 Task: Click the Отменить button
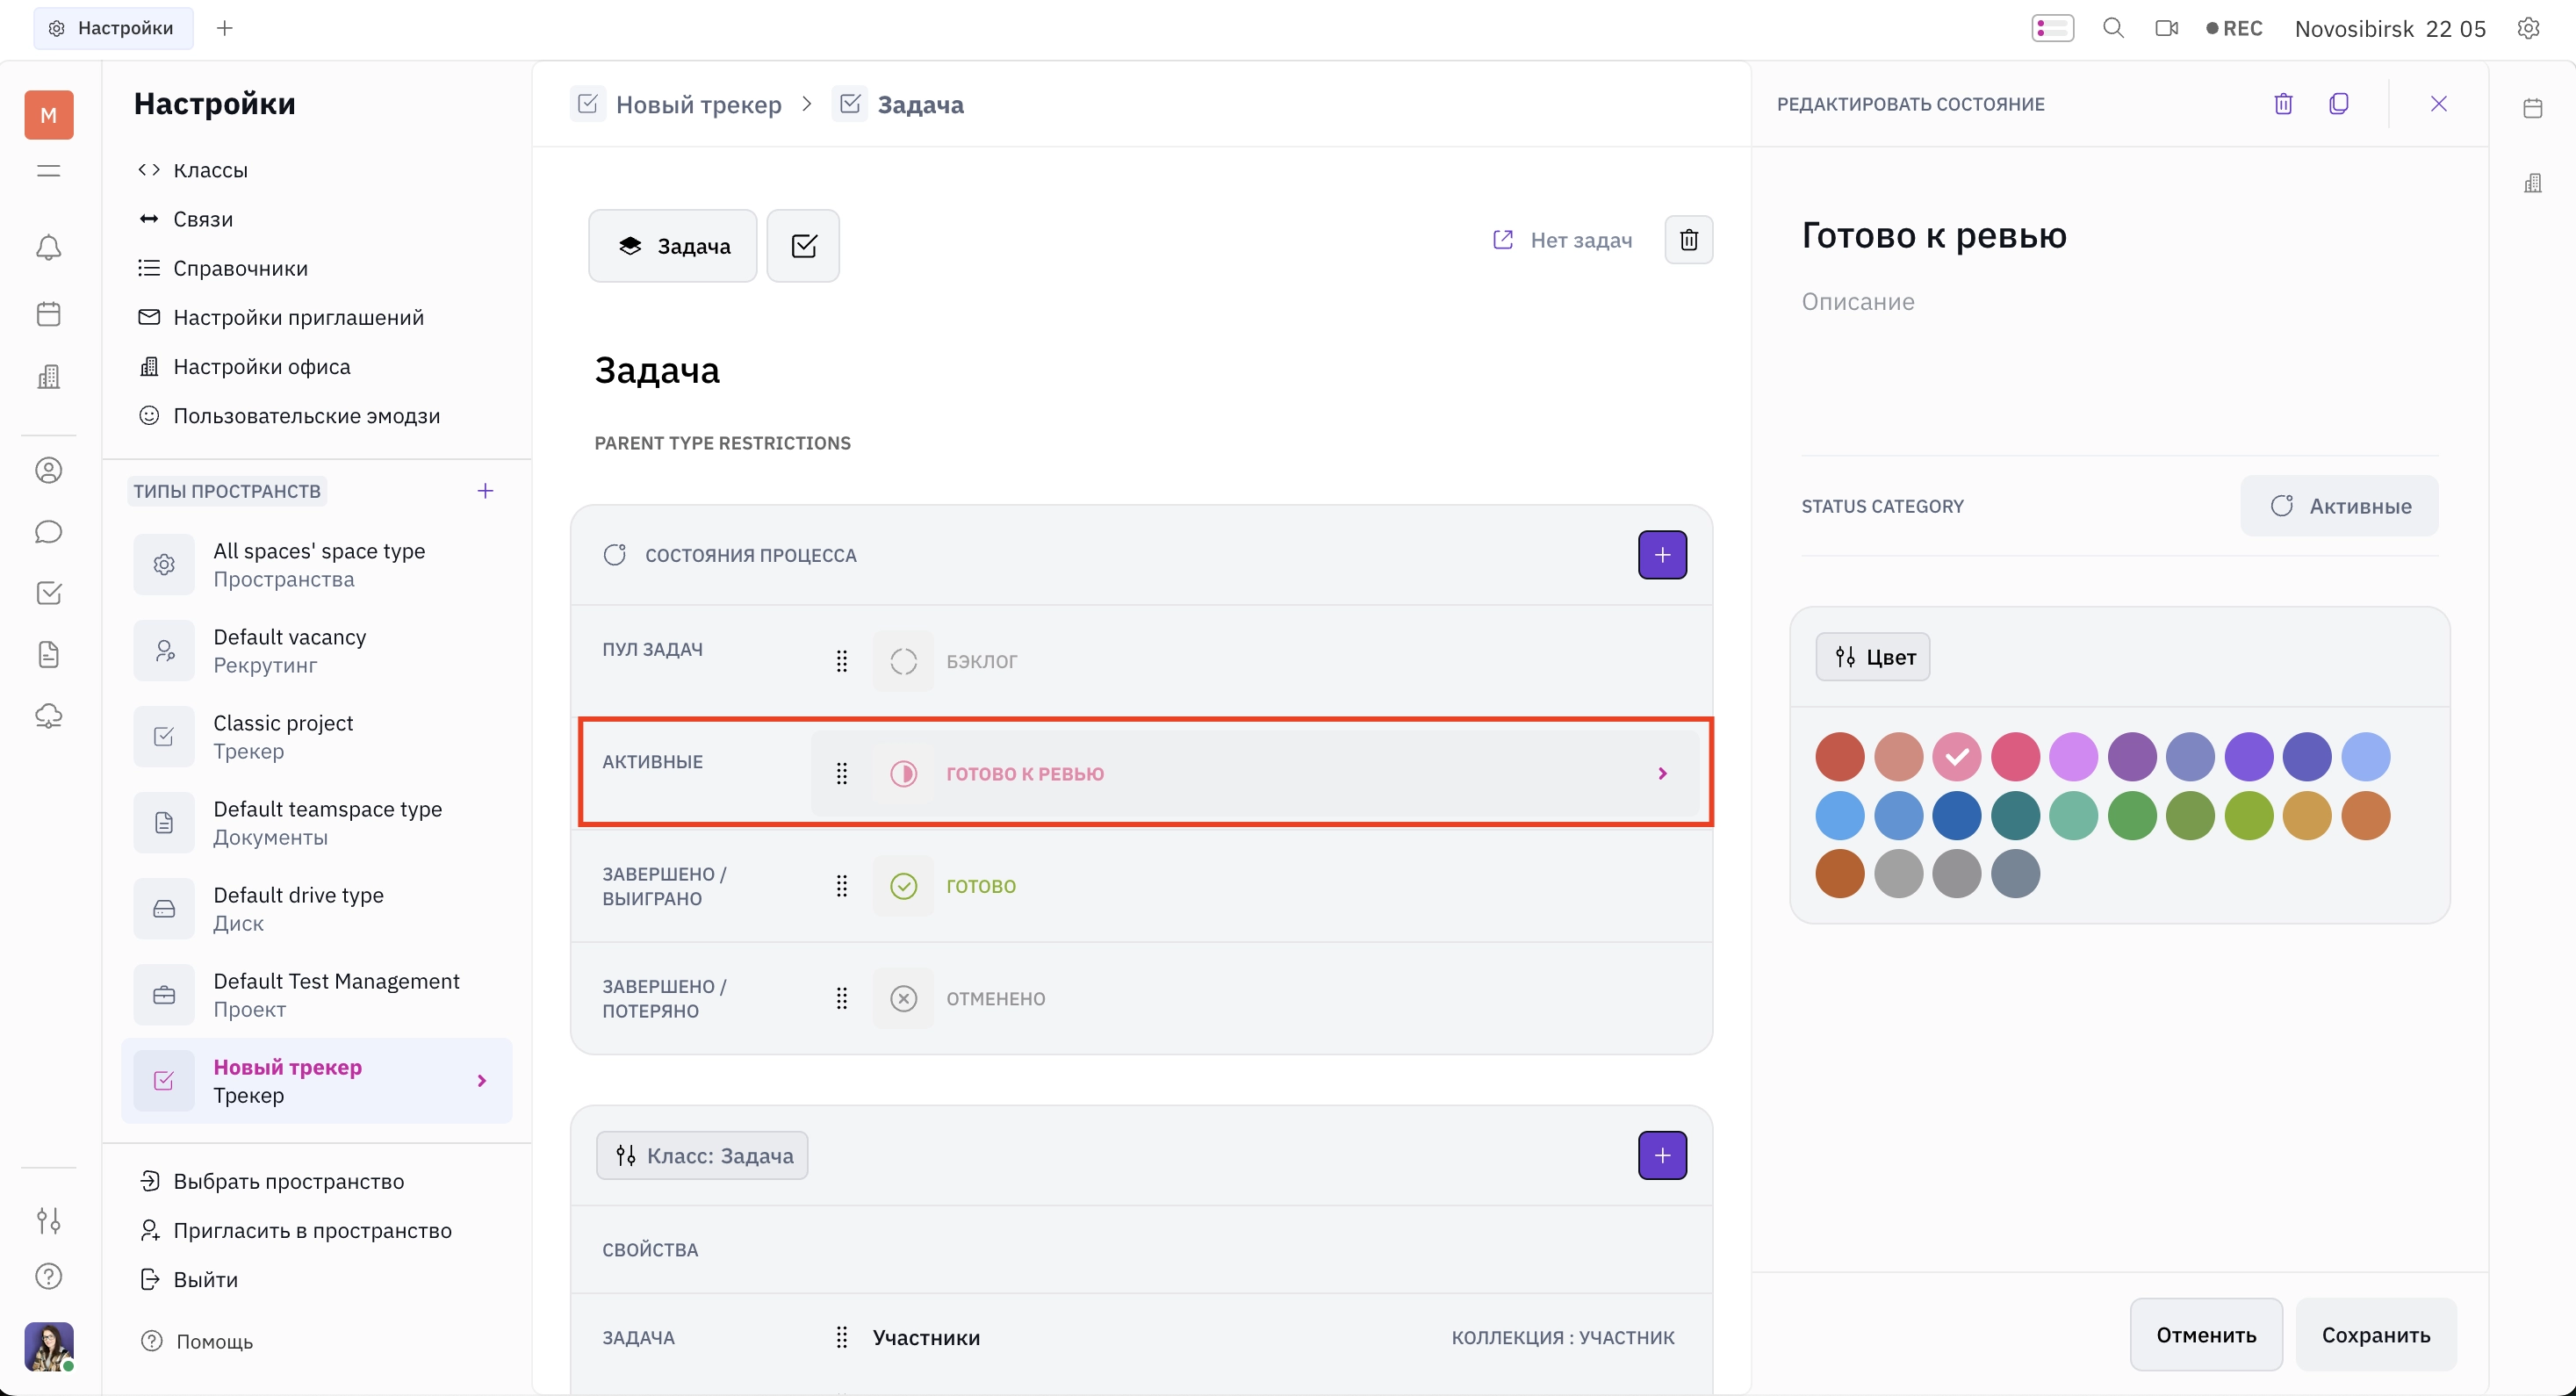(x=2206, y=1335)
